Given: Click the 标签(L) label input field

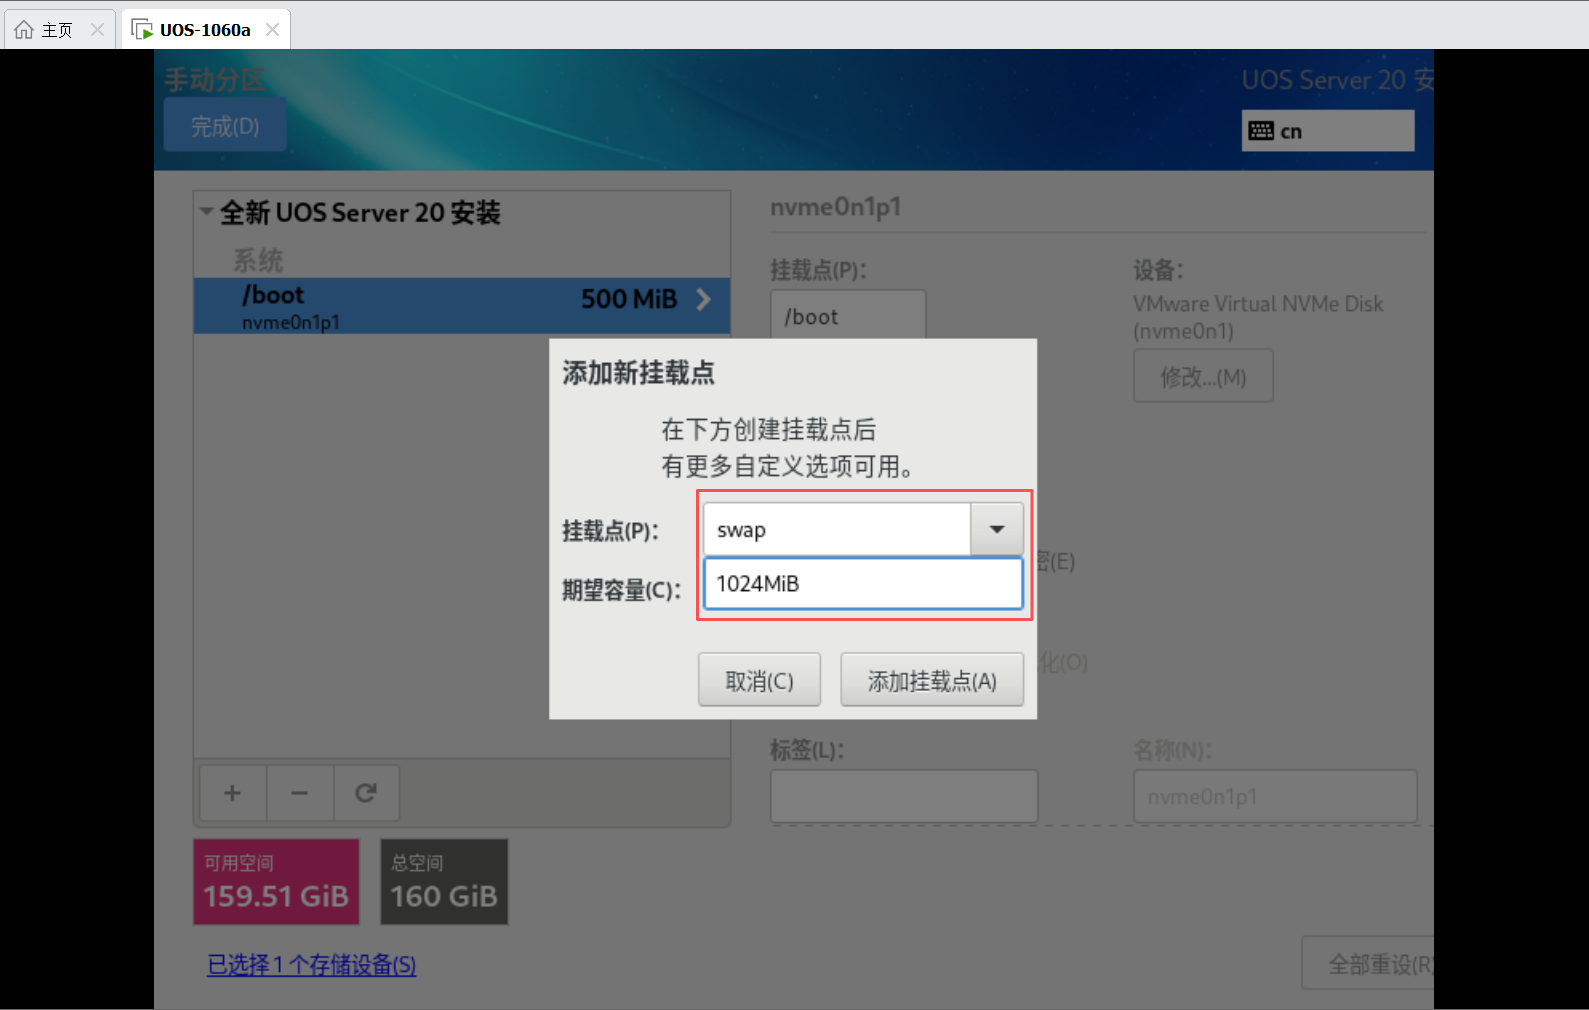Looking at the screenshot, I should [904, 796].
